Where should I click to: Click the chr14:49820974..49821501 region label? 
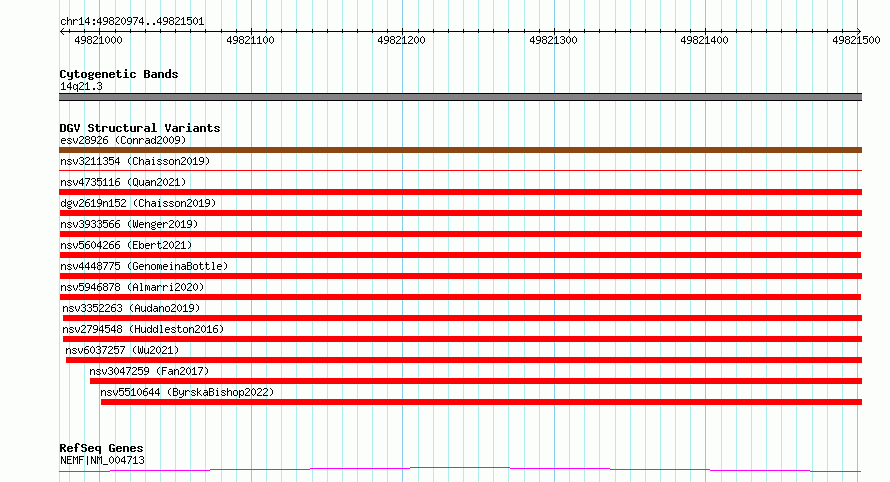point(132,22)
